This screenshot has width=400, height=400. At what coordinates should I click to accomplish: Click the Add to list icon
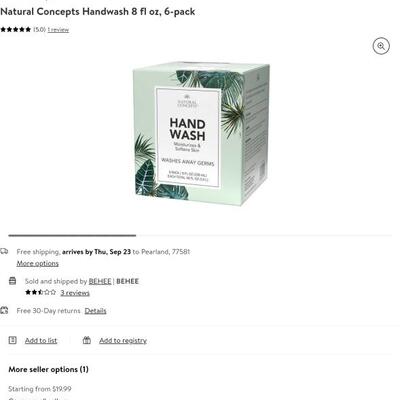pyautogui.click(x=12, y=340)
